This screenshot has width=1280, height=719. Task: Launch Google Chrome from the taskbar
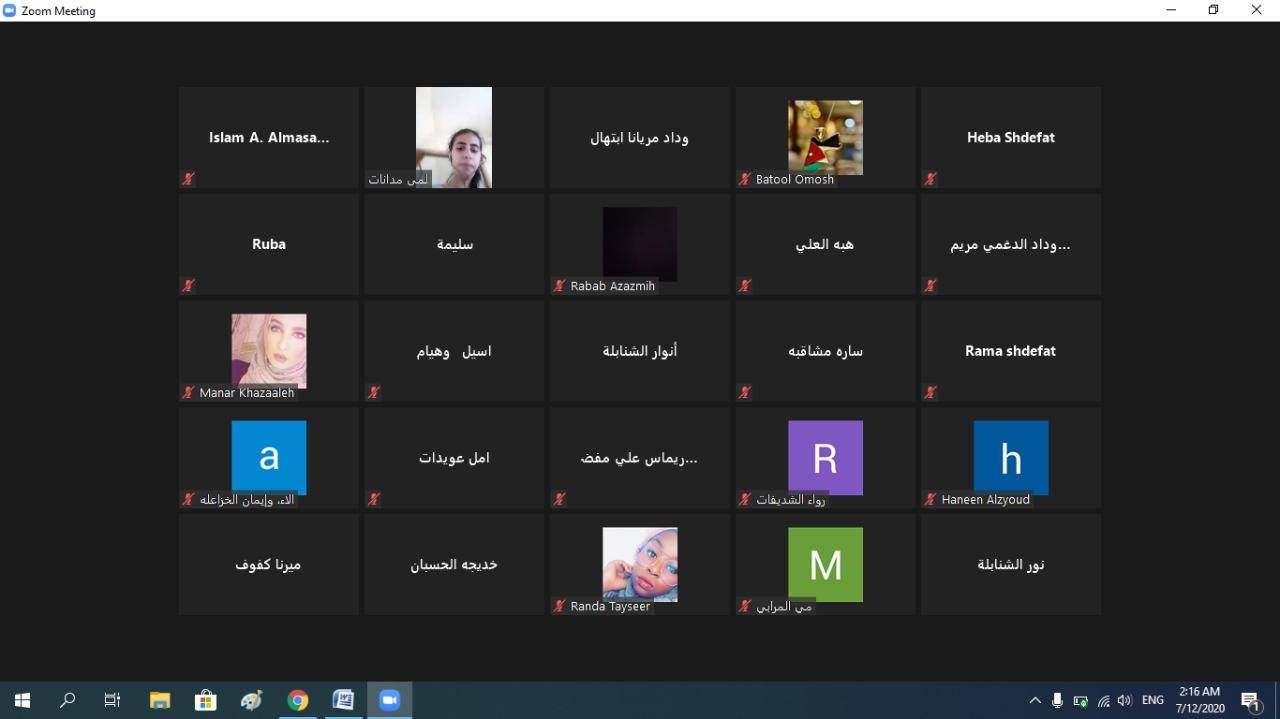pos(297,700)
